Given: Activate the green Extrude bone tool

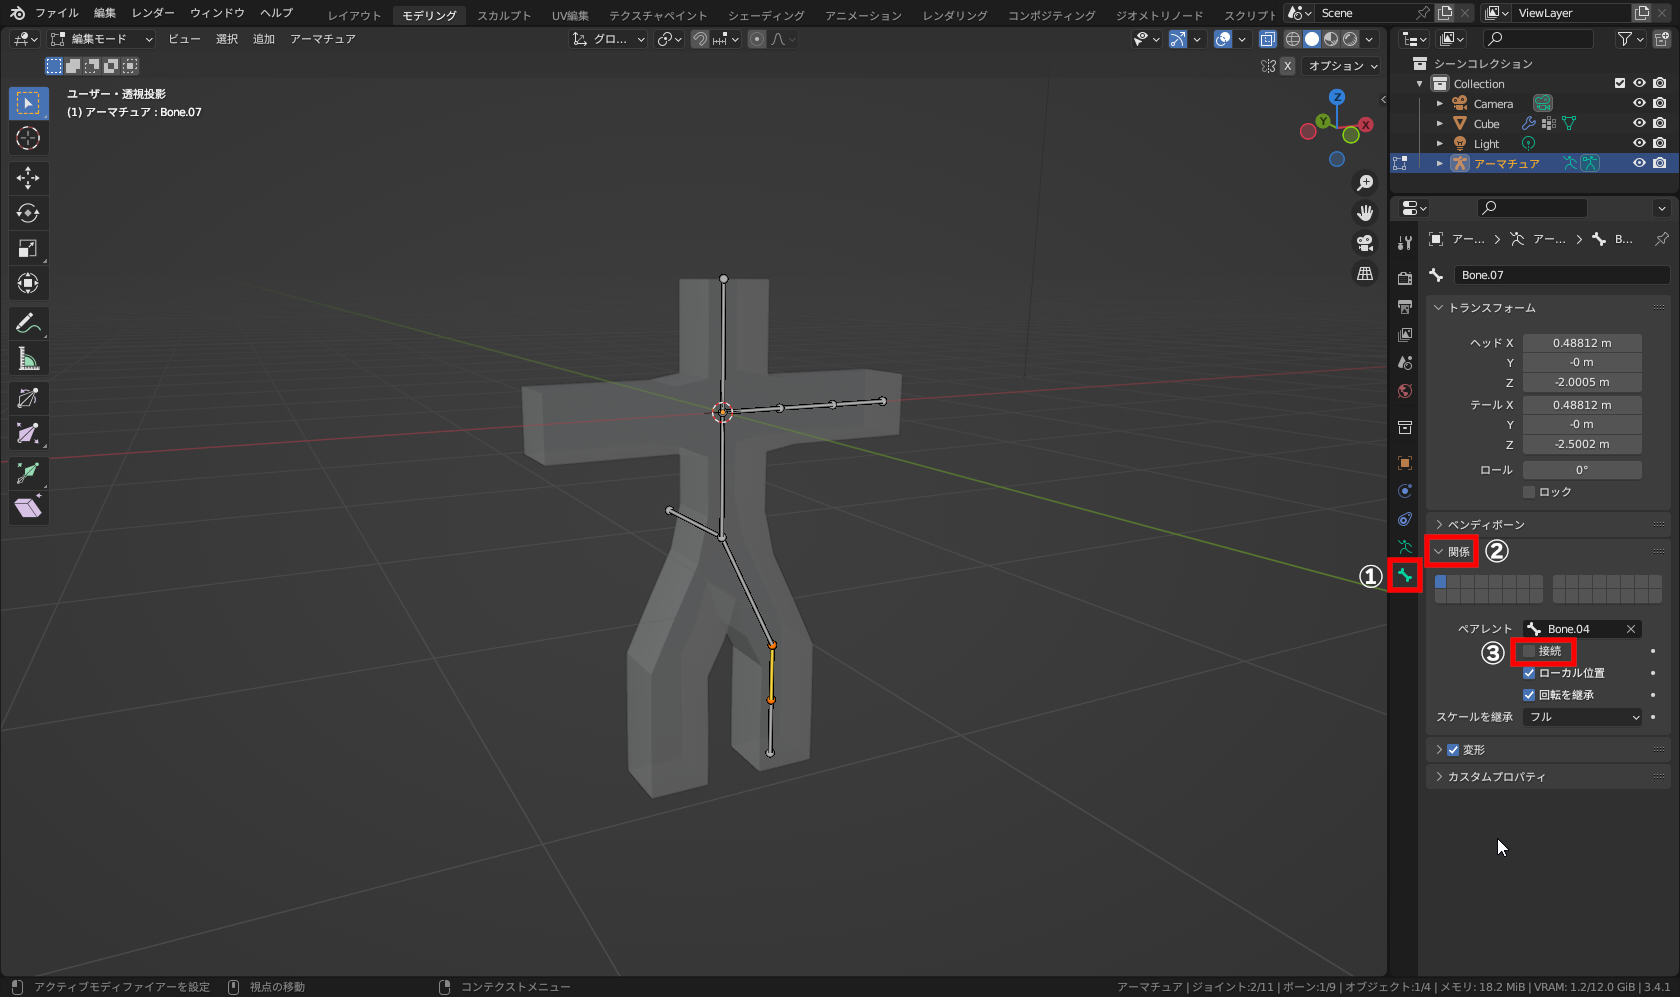Looking at the screenshot, I should pyautogui.click(x=28, y=473).
